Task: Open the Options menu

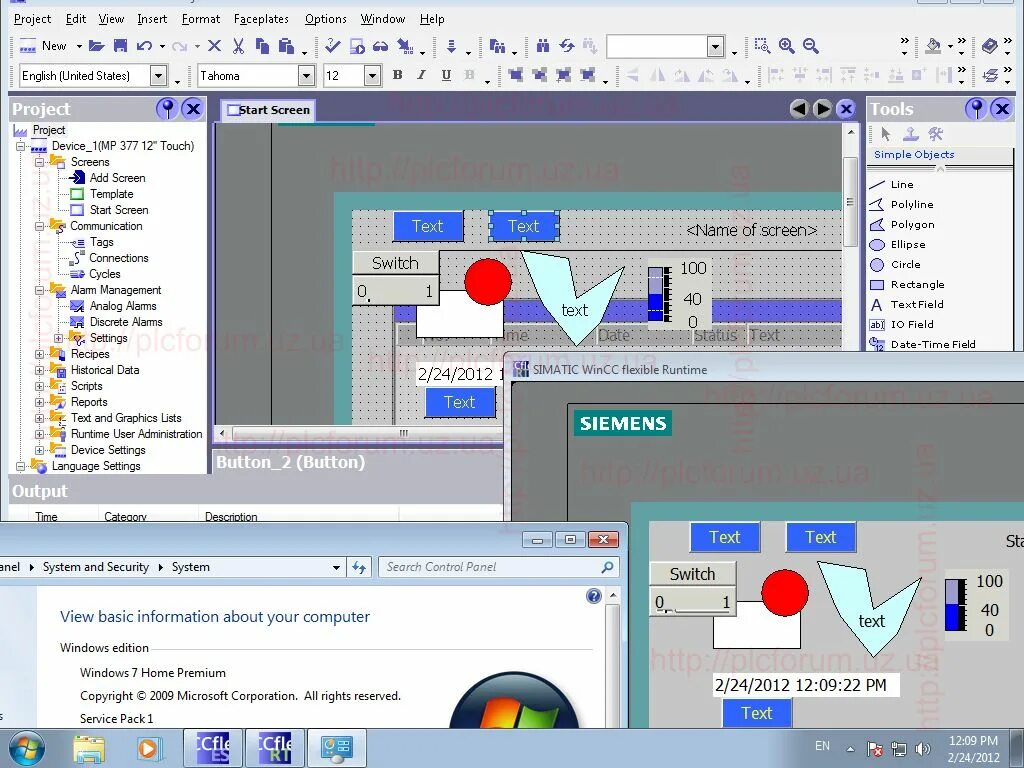Action: click(325, 19)
